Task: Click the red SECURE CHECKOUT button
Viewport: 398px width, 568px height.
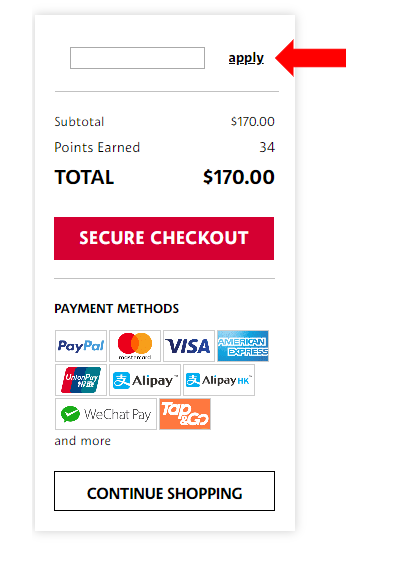Action: coord(164,238)
